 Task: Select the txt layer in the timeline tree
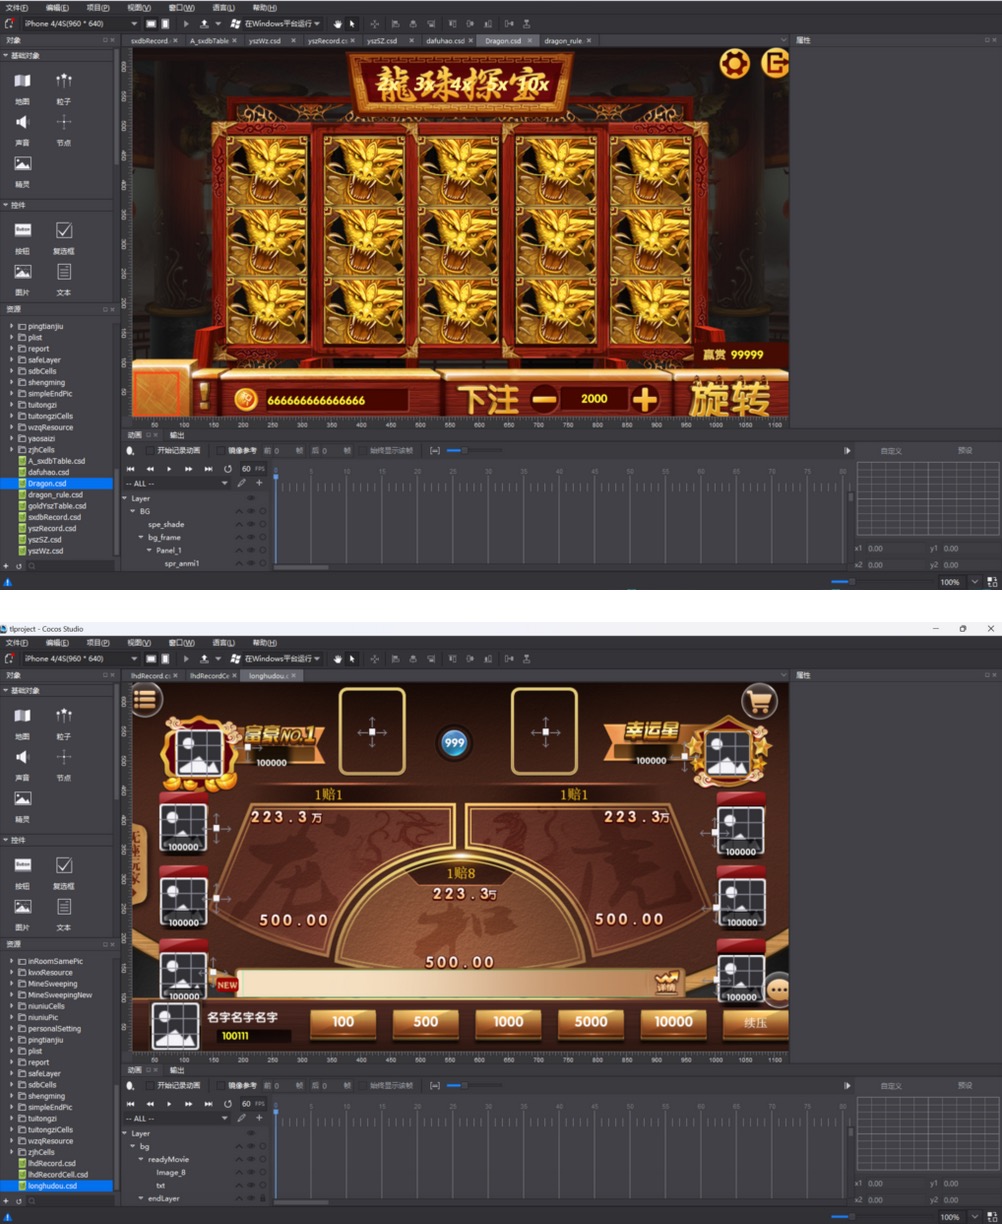coord(161,1185)
